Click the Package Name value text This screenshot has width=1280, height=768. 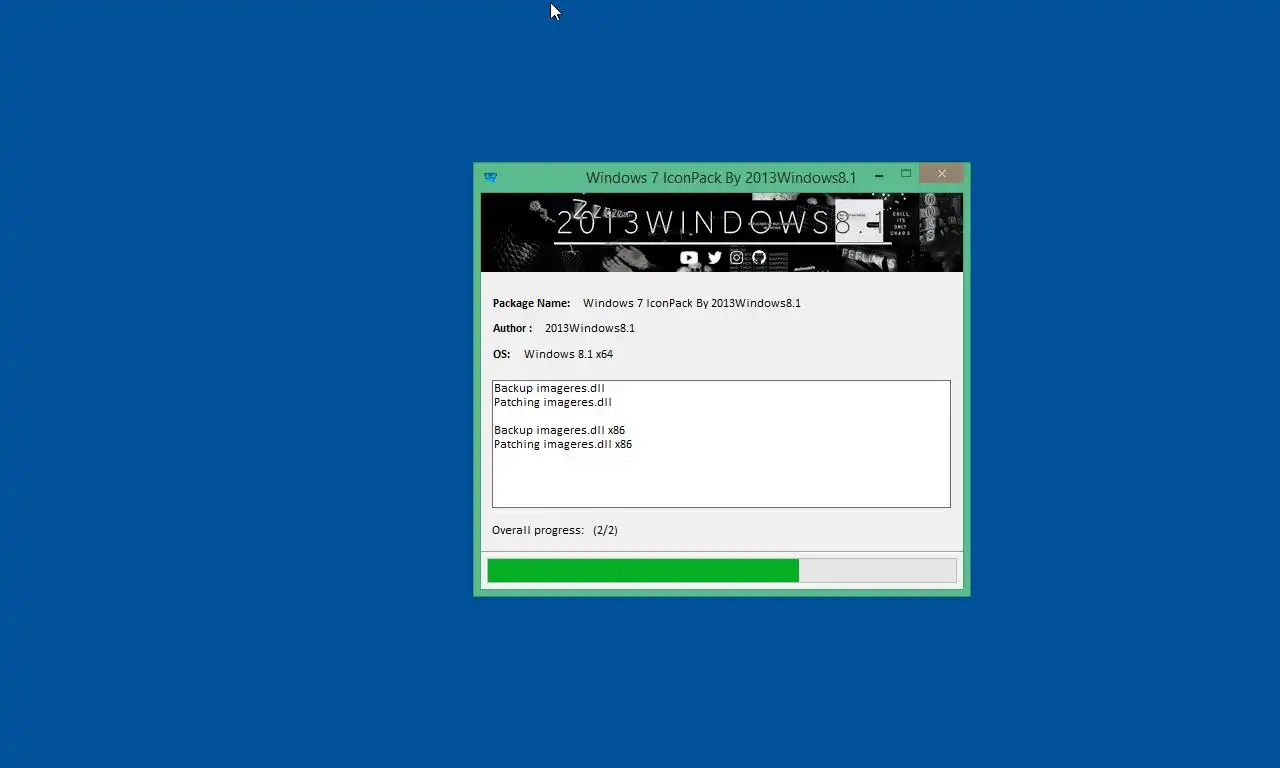coord(692,303)
